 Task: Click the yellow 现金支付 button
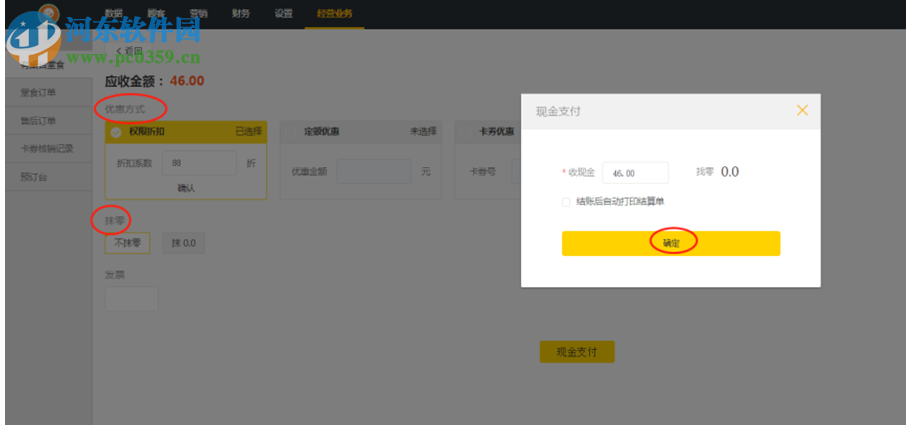pos(577,352)
